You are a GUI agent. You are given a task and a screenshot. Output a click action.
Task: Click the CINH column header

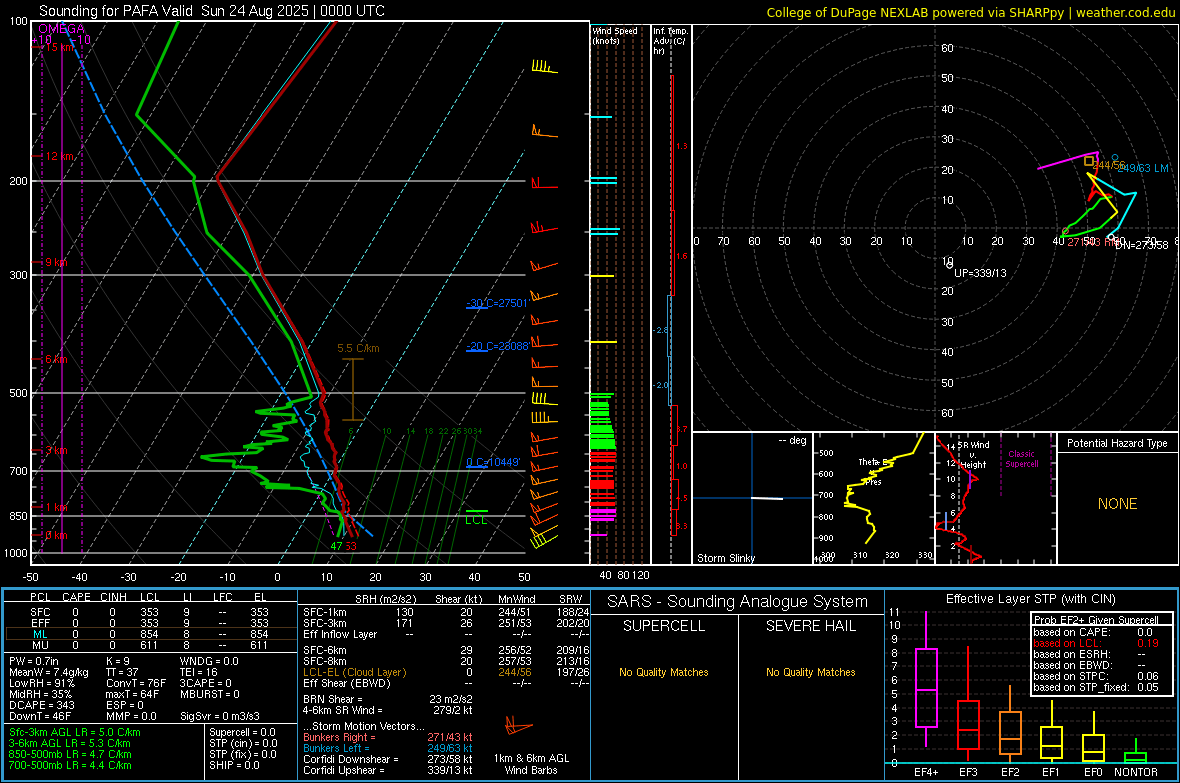click(x=113, y=597)
